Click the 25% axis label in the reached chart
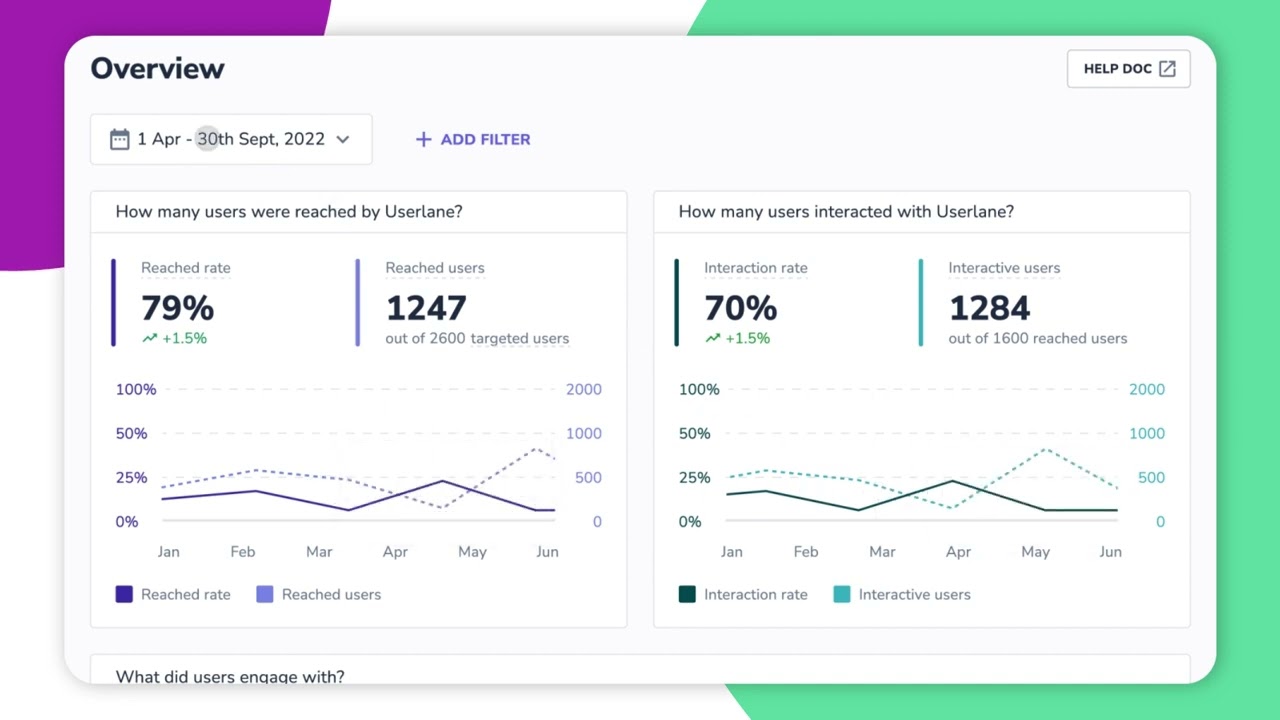Screen dimensions: 1280x720 tap(131, 477)
